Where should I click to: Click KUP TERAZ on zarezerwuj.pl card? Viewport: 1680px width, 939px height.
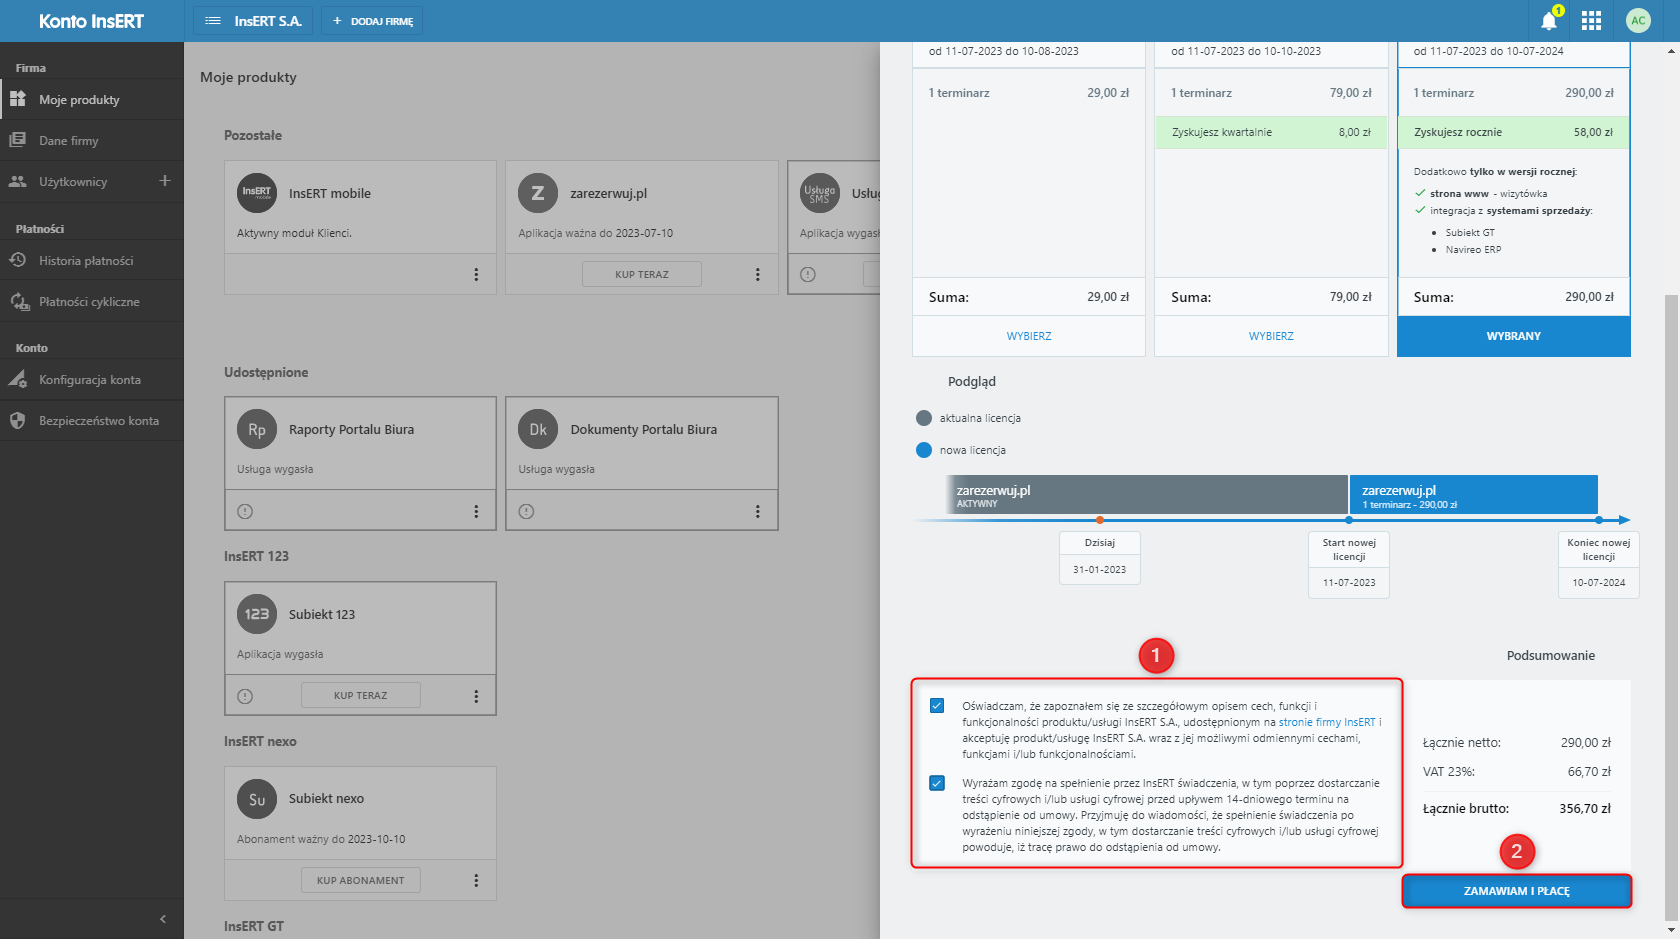pyautogui.click(x=642, y=274)
